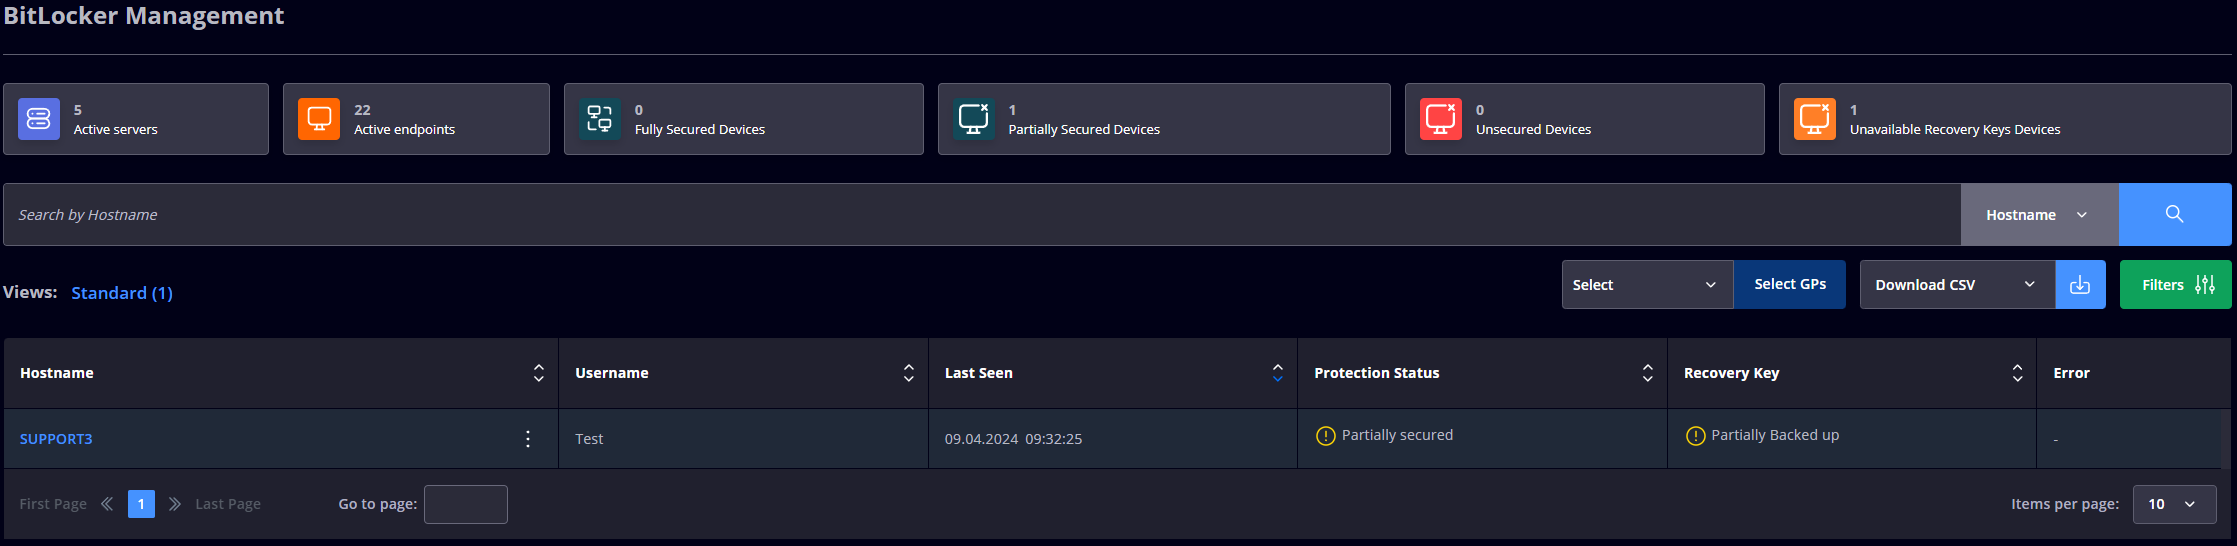This screenshot has width=2237, height=546.
Task: Click the Partially secured warning icon
Action: pos(1326,436)
